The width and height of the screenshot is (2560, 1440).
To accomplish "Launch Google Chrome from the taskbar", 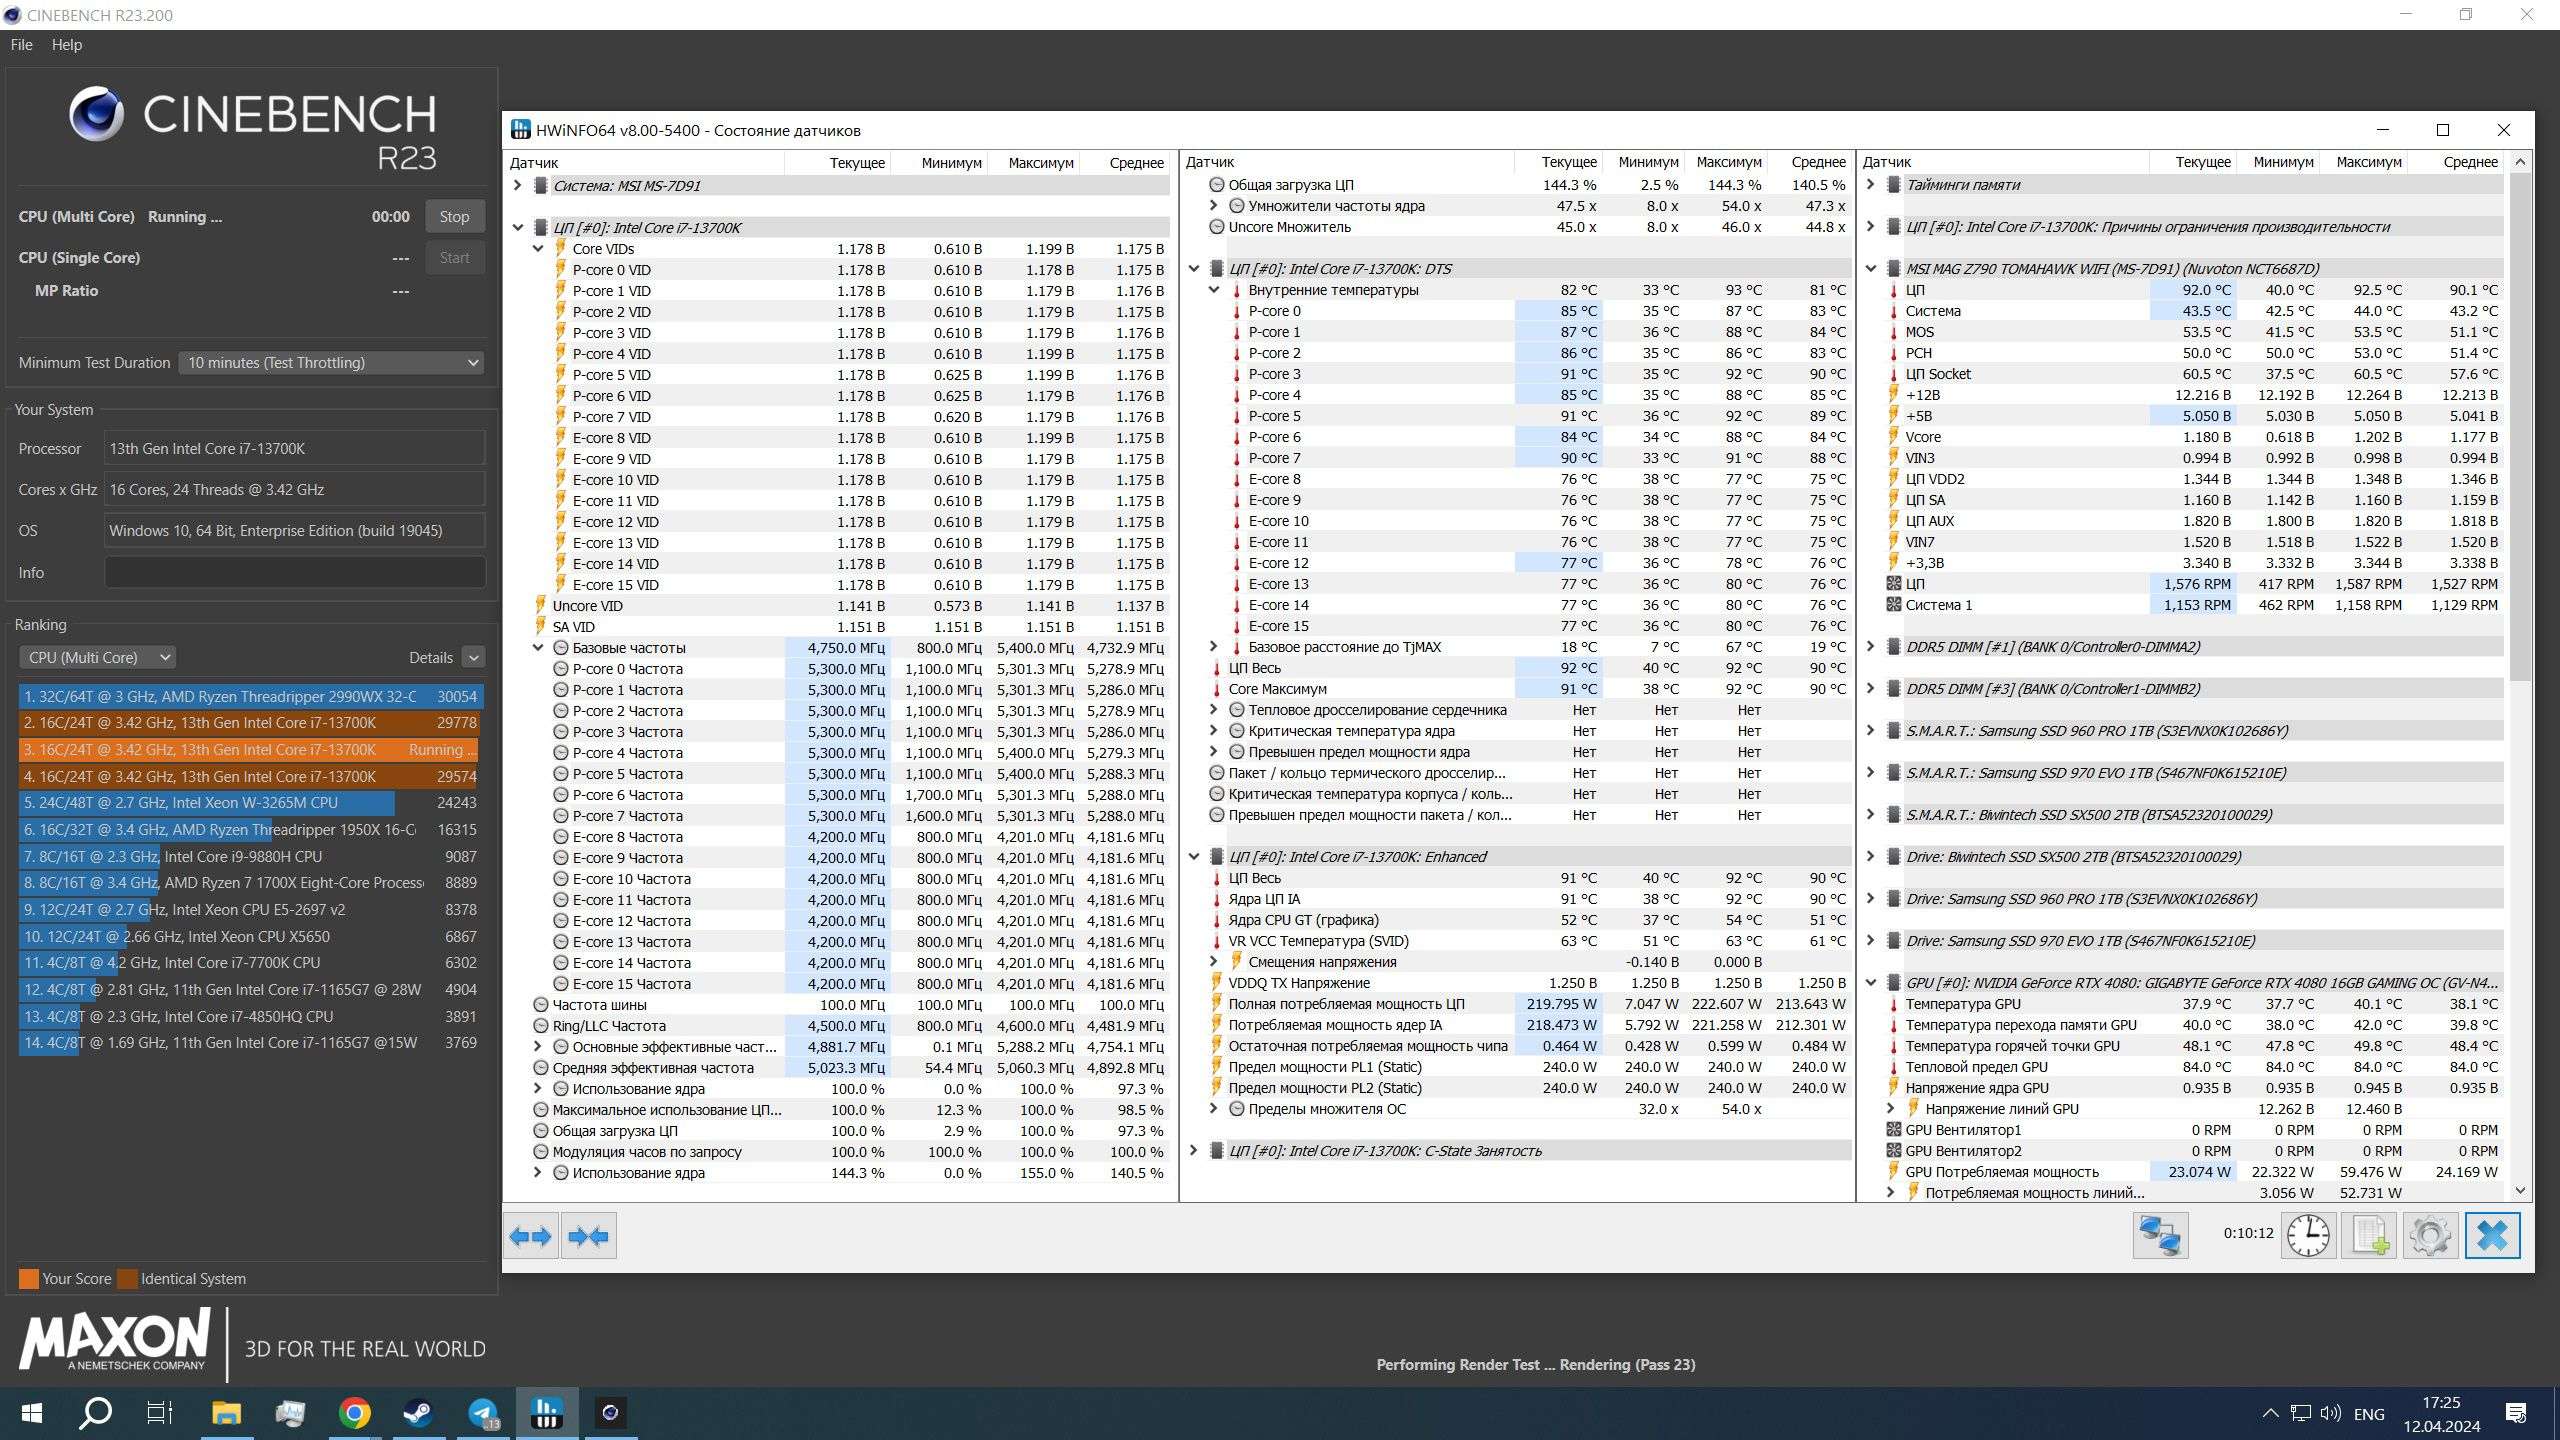I will 352,1413.
